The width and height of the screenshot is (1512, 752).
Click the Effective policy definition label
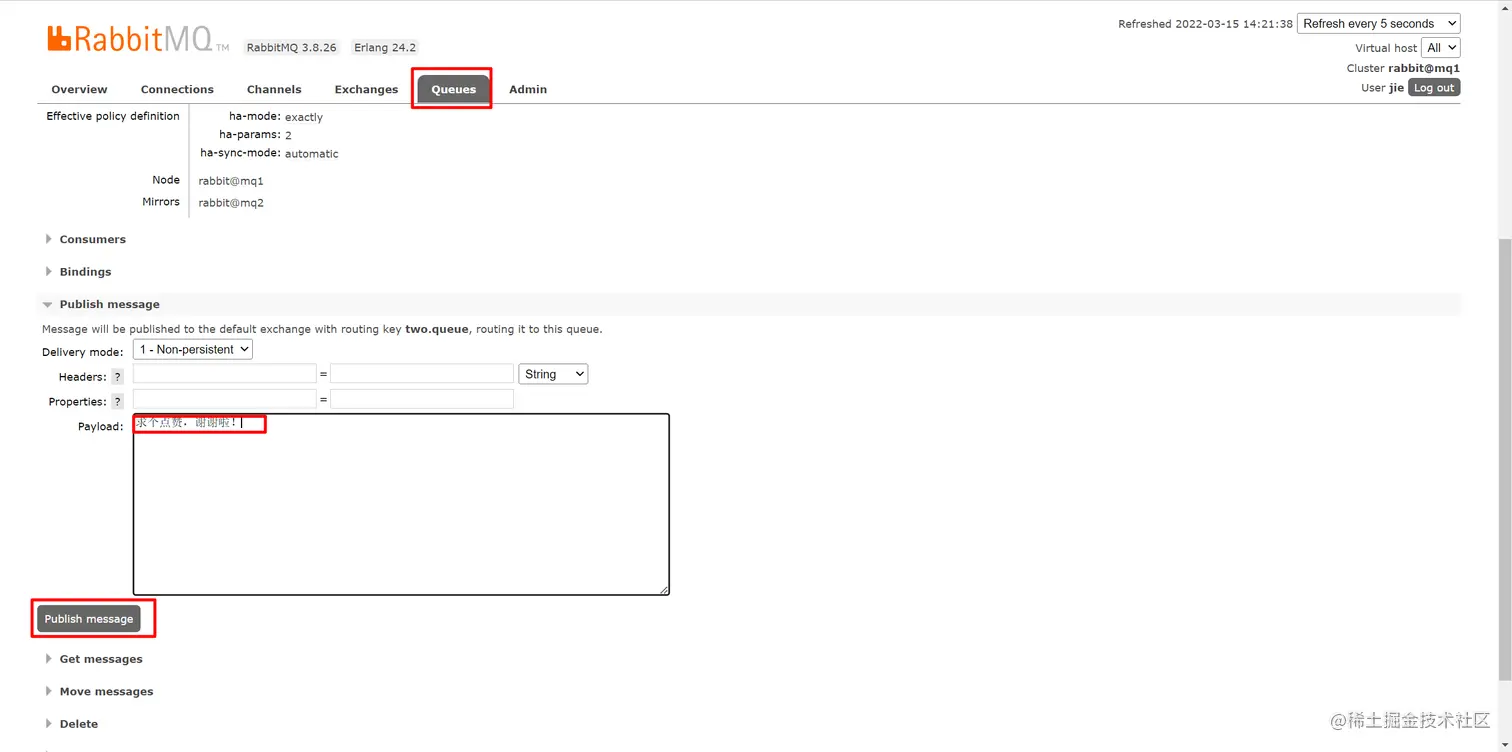[x=113, y=116]
